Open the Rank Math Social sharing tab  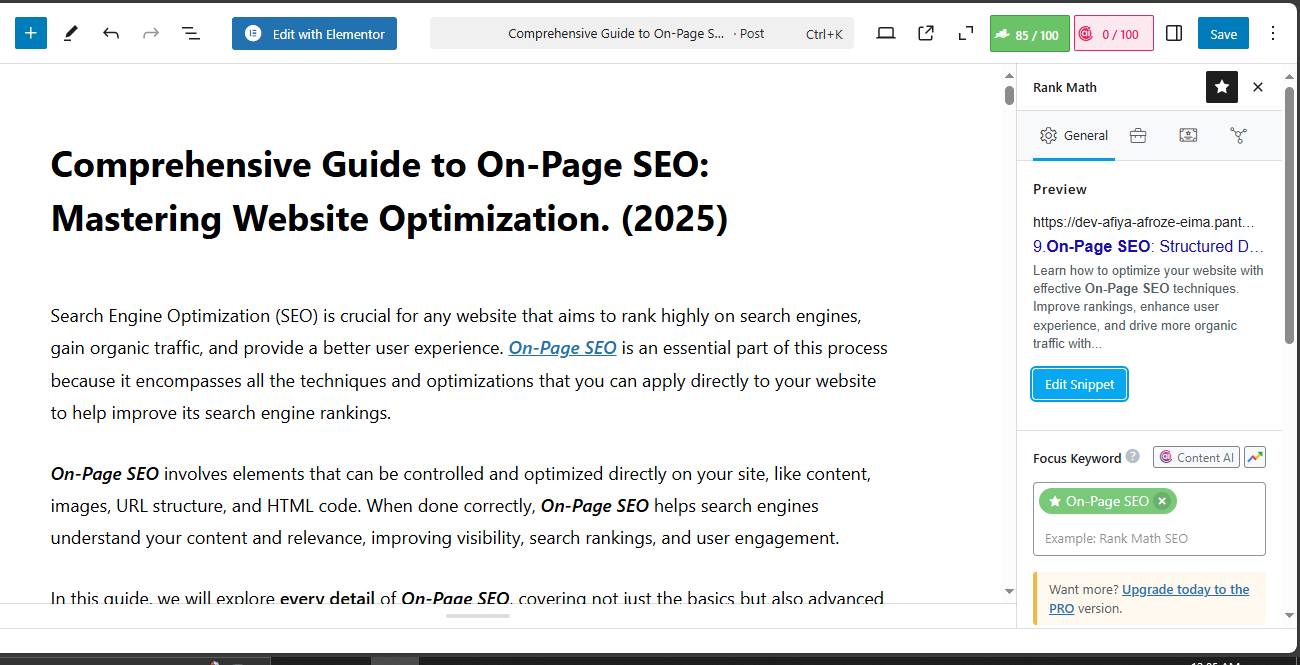point(1238,135)
